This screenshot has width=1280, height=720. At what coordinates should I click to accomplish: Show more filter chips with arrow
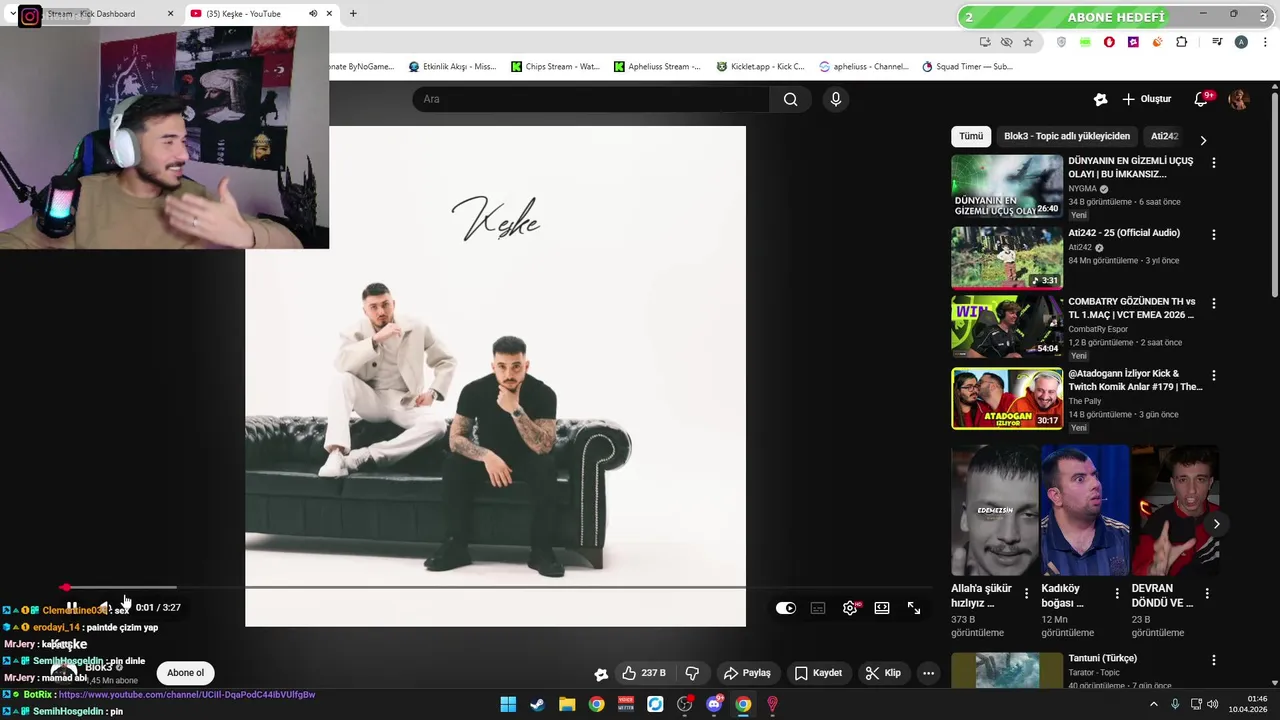(1203, 140)
